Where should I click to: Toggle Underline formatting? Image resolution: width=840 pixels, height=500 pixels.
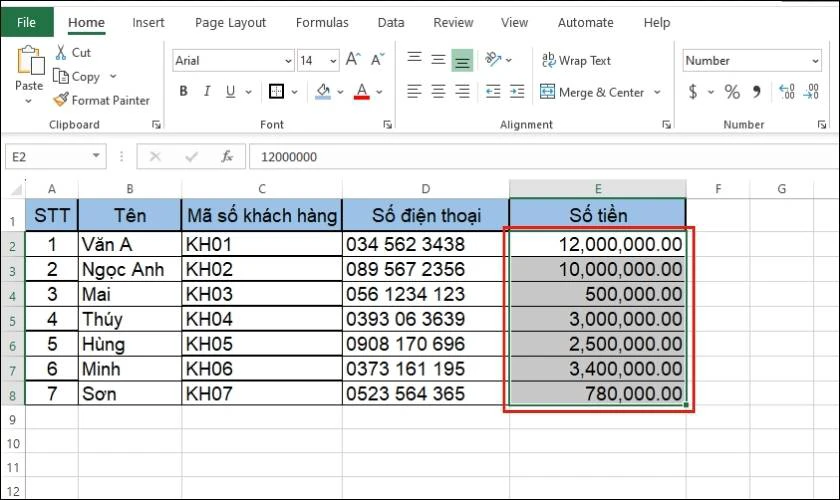230,92
